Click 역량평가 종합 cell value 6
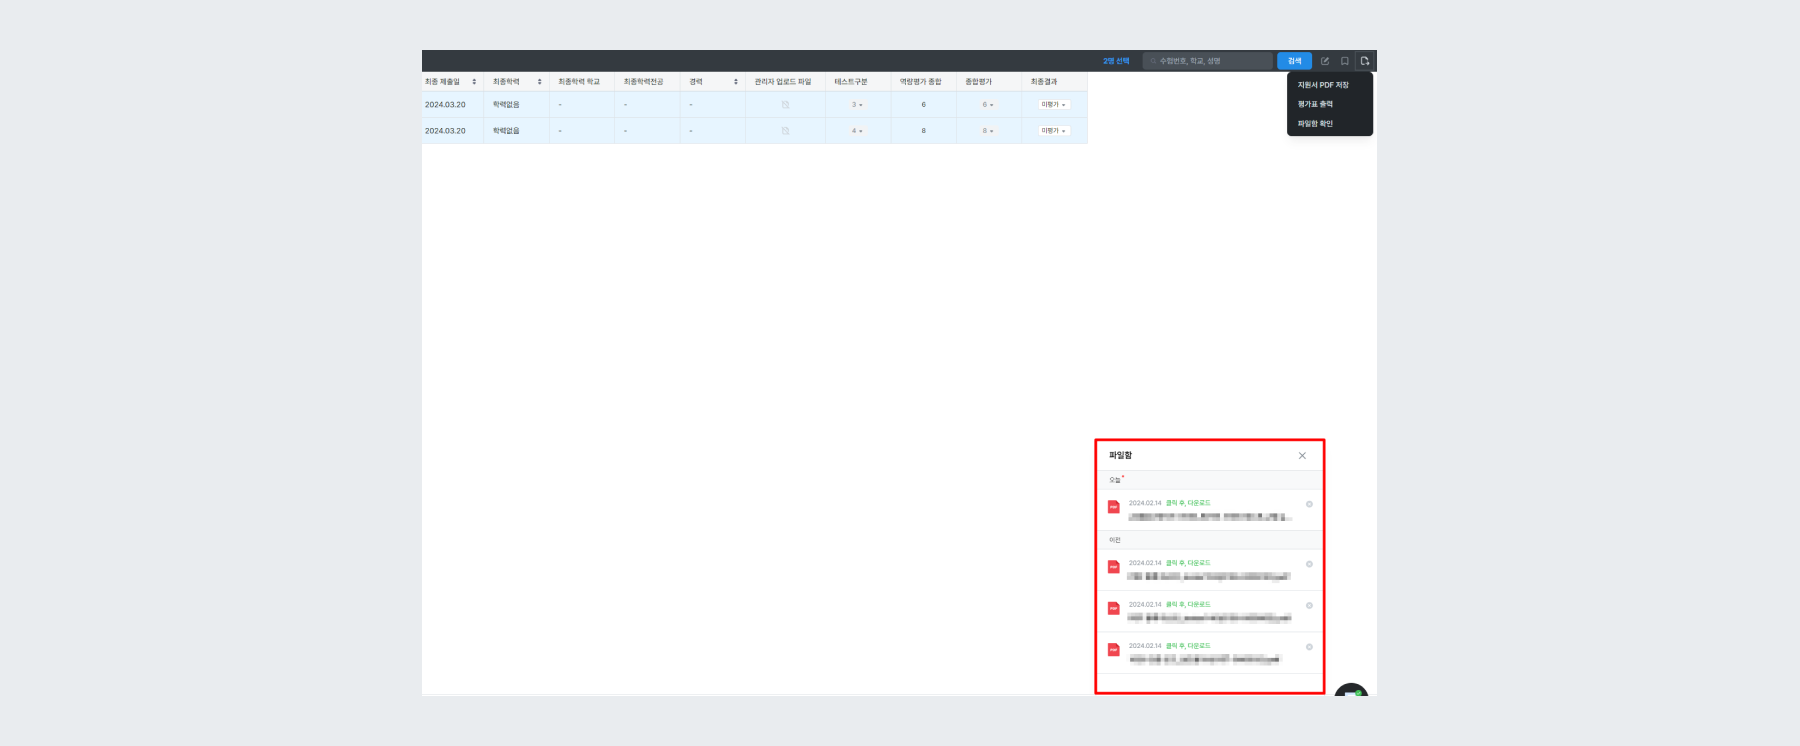 [x=923, y=105]
